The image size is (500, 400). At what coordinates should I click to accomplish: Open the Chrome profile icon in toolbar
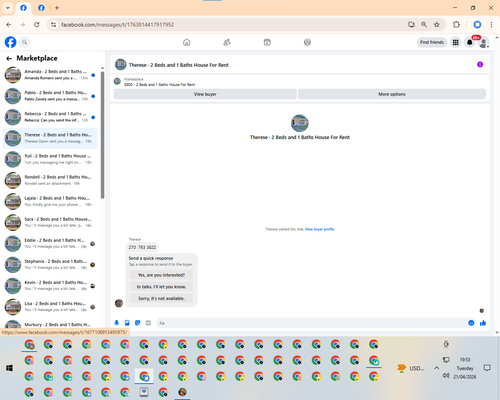[477, 24]
